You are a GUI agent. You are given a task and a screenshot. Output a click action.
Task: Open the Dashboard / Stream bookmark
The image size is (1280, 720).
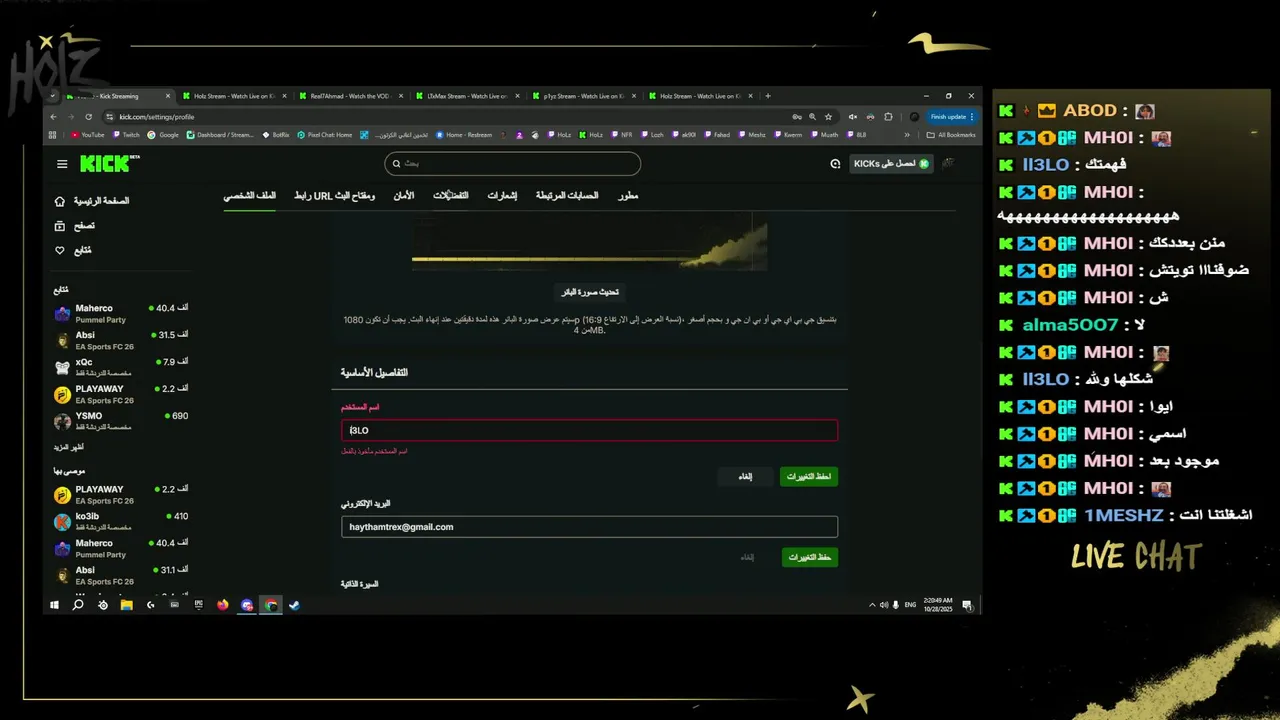220,135
